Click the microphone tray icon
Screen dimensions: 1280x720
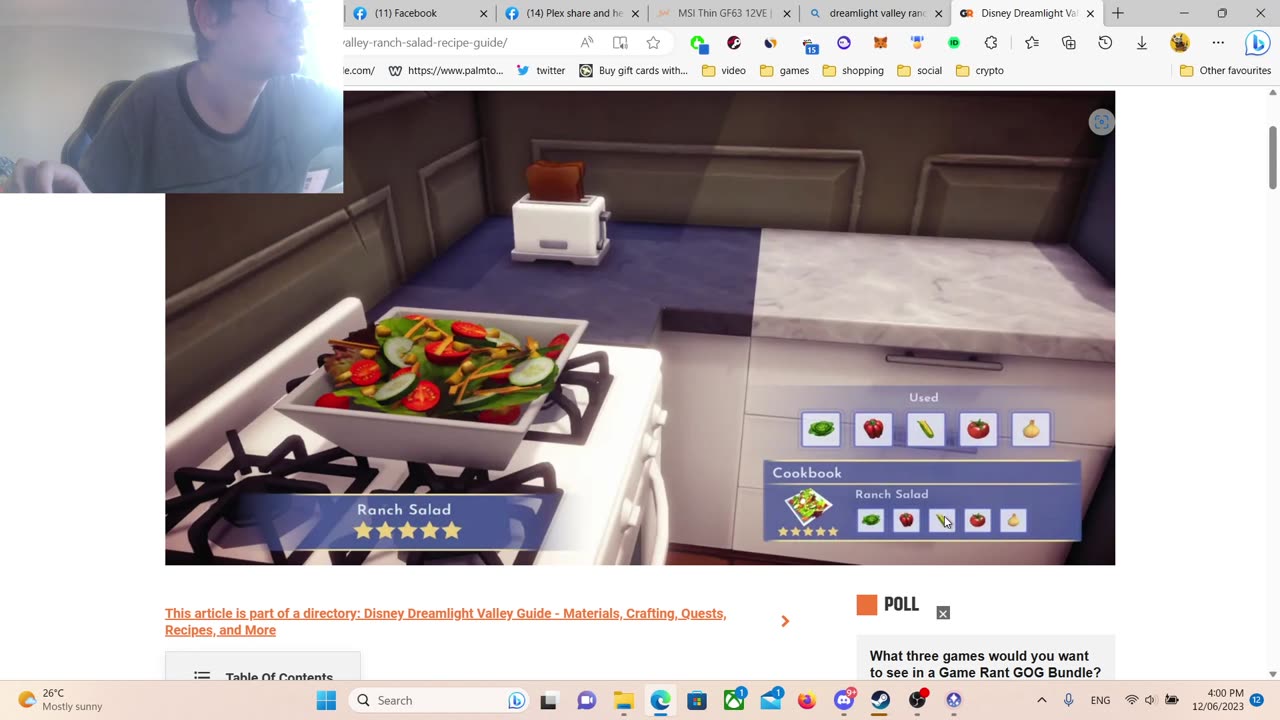[1069, 700]
